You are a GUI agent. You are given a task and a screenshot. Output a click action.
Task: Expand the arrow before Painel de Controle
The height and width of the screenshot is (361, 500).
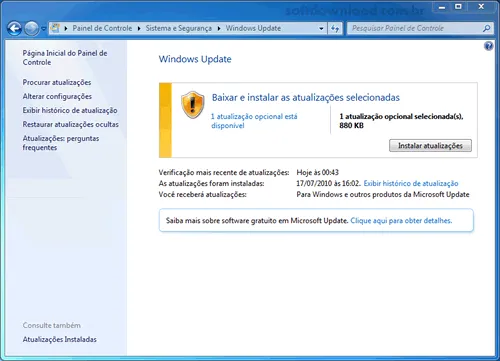[66, 28]
